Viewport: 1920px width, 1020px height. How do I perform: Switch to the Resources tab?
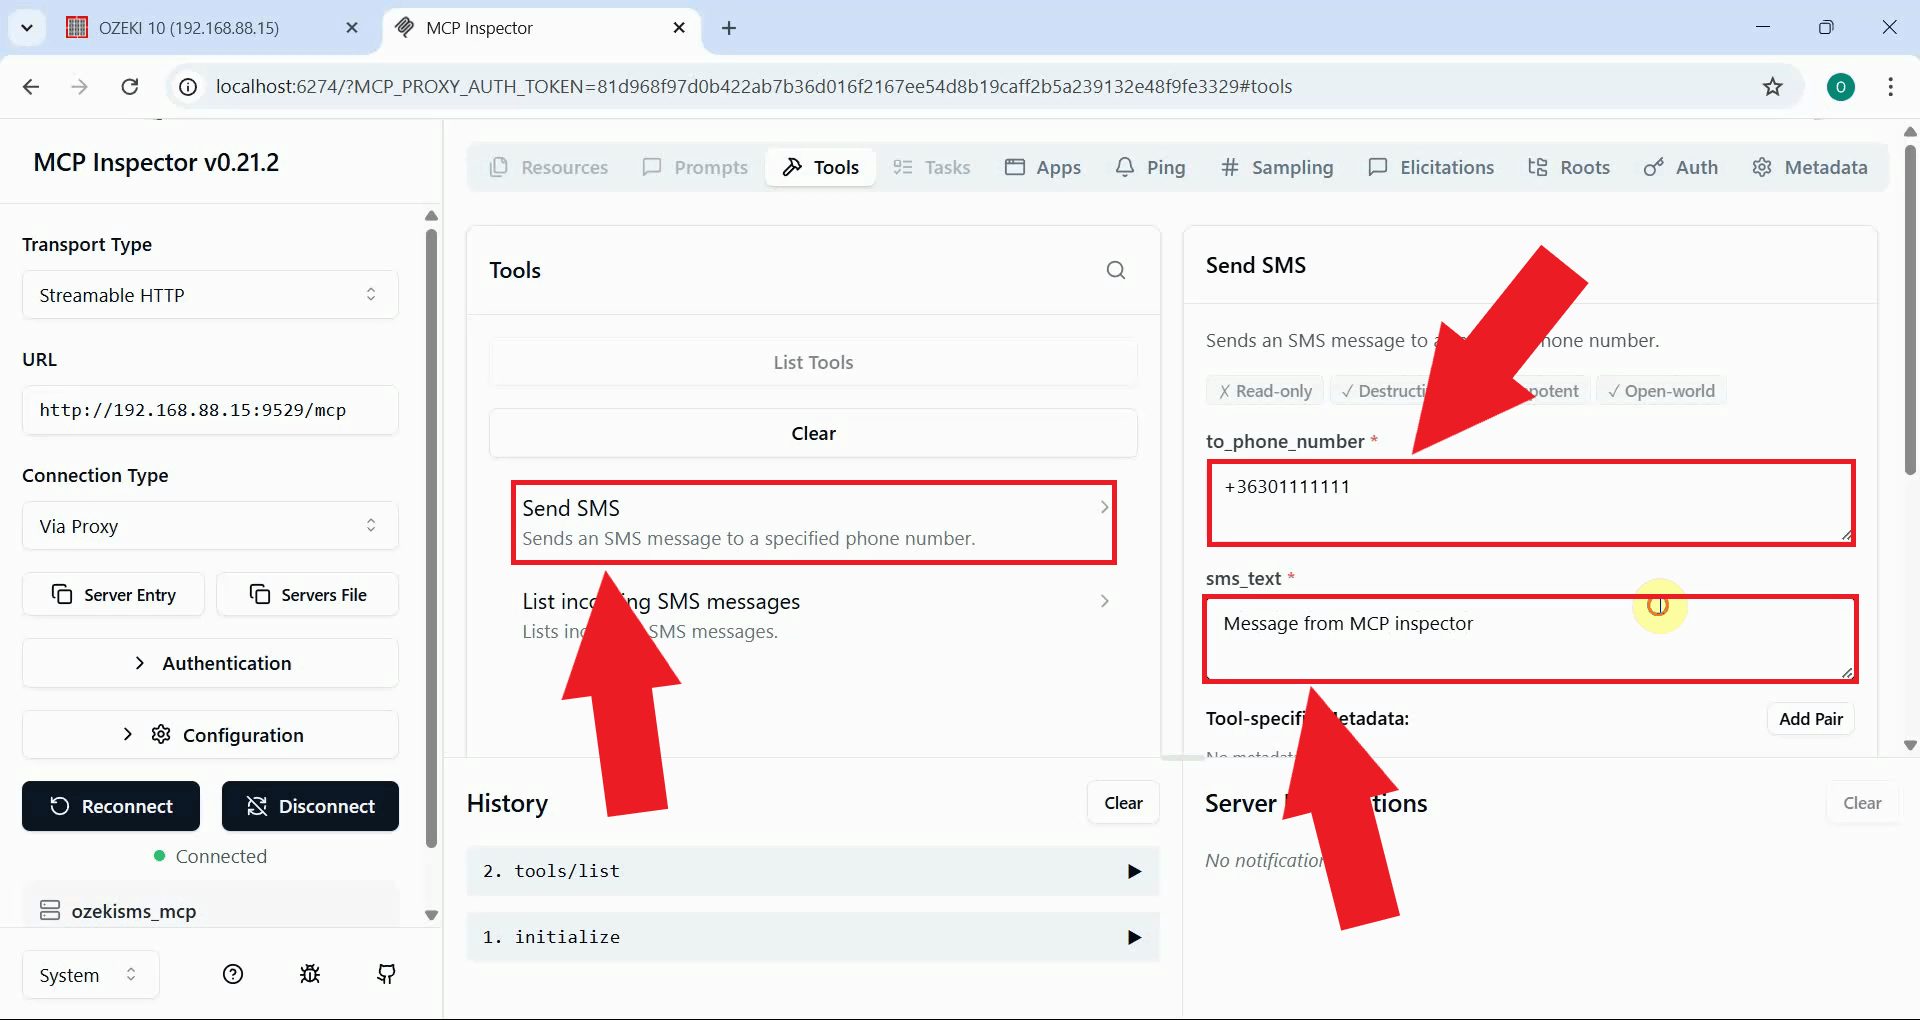[548, 167]
